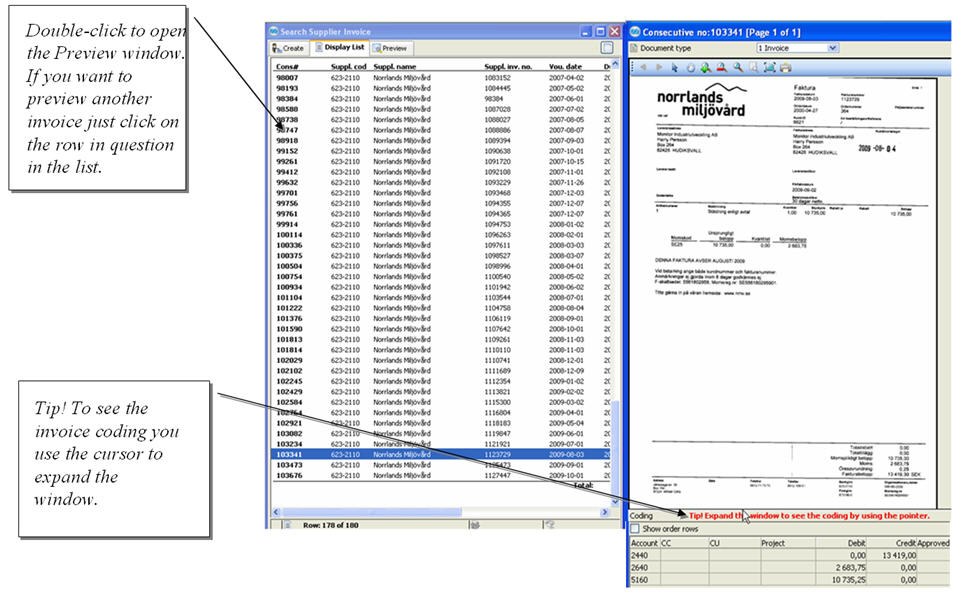Tick the Show order rows checkbox
Screen dimensions: 956x593
635,529
